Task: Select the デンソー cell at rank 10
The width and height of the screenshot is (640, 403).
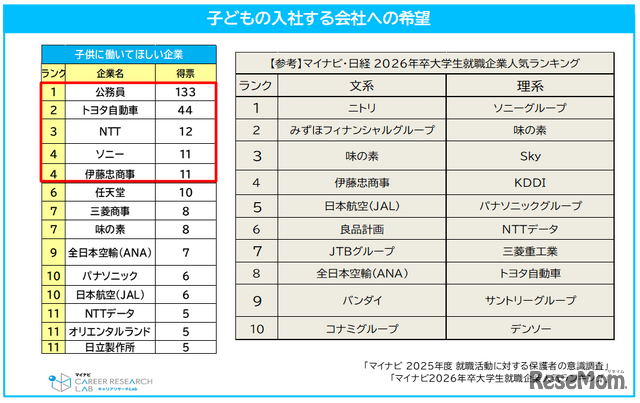Action: [x=530, y=329]
